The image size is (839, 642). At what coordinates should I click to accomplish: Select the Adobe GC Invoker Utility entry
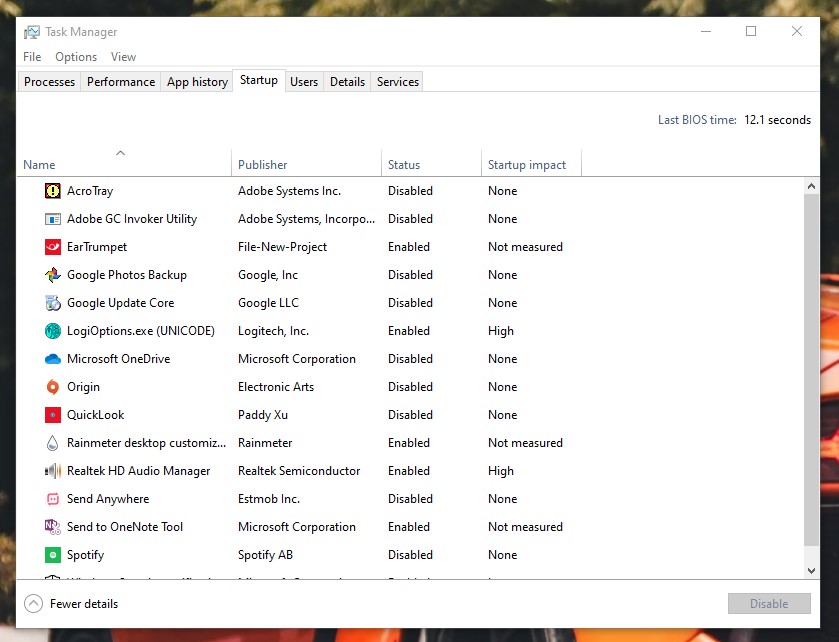coord(132,219)
